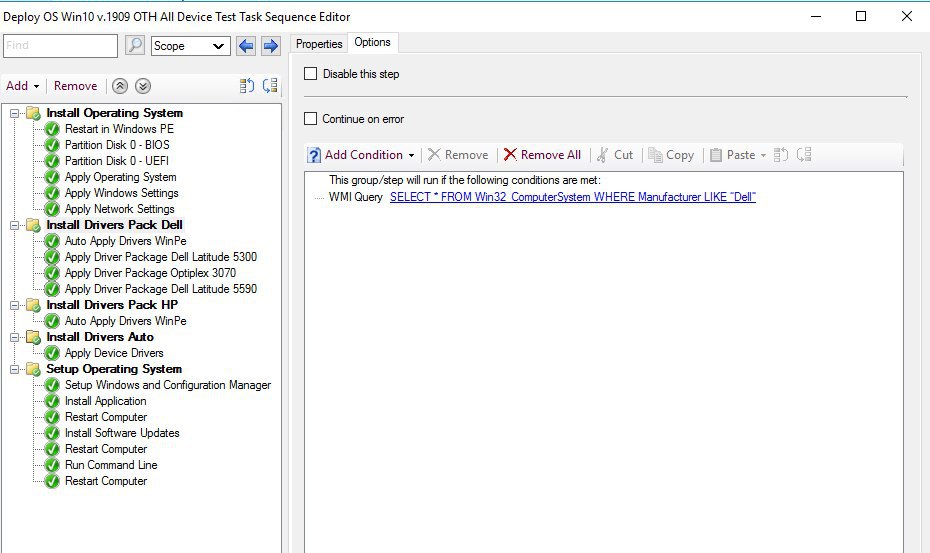
Task: Click the grayed Remove condition button
Action: (458, 155)
